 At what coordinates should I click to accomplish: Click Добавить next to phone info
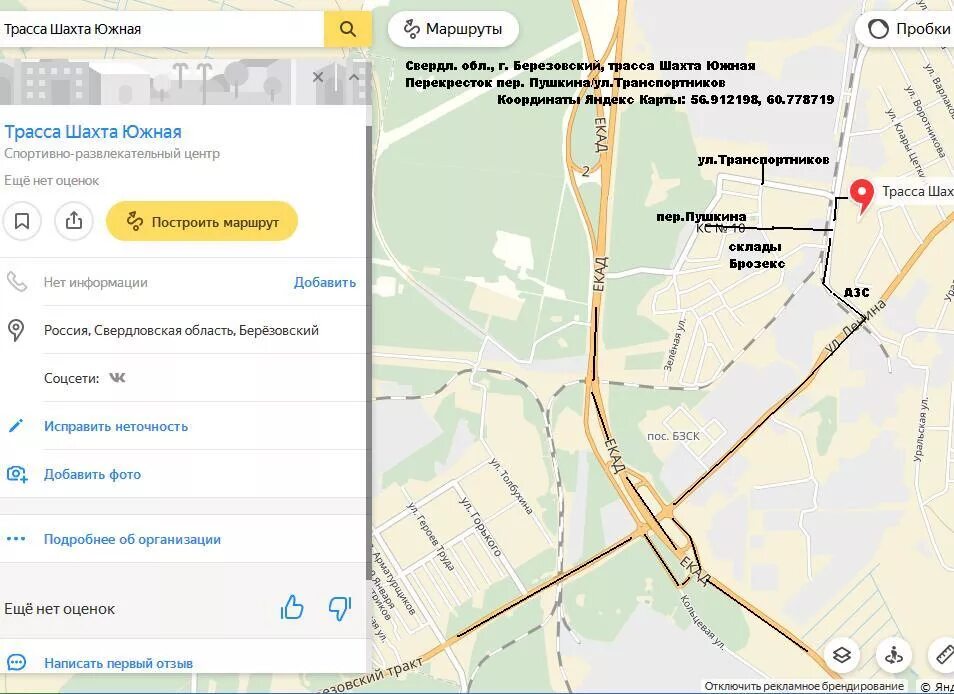325,282
